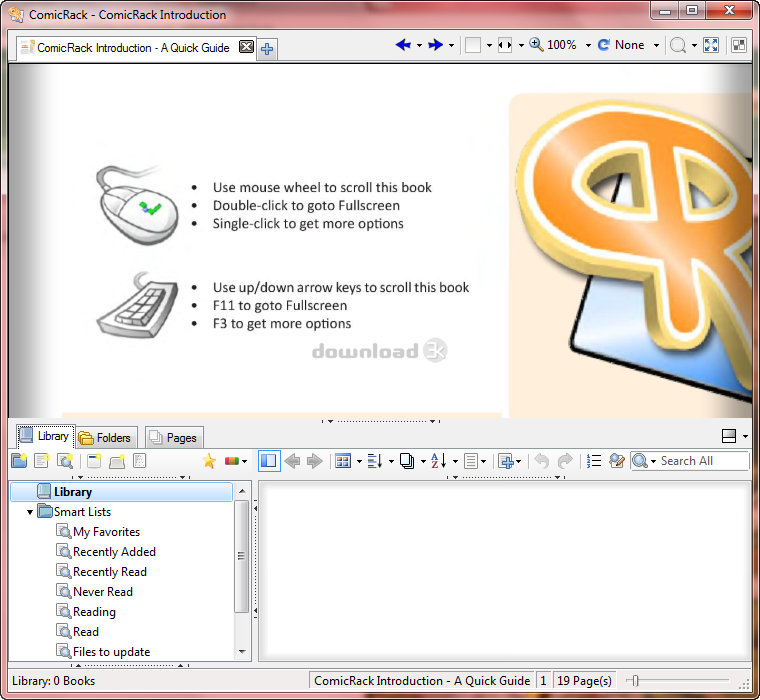Click the thumbnails view mode icon
Image resolution: width=760 pixels, height=700 pixels.
pyautogui.click(x=343, y=461)
